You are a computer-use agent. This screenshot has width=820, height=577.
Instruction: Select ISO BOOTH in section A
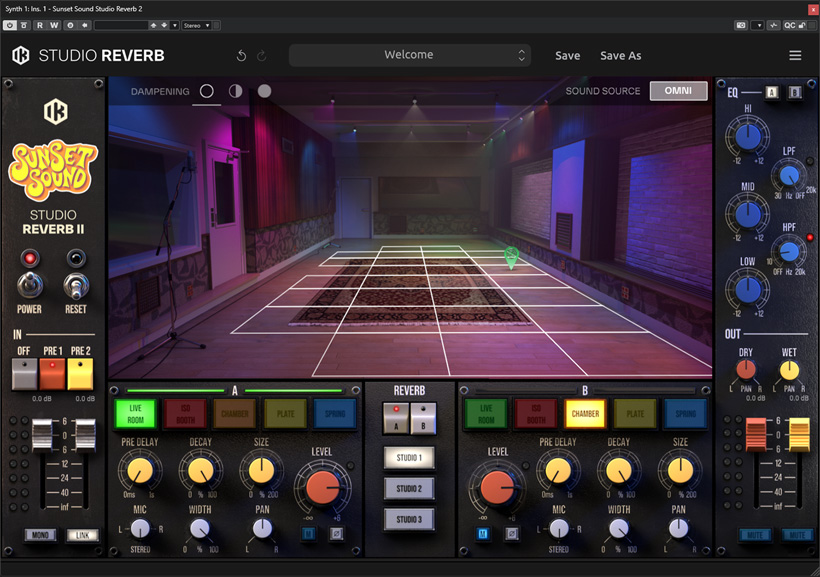pyautogui.click(x=185, y=413)
